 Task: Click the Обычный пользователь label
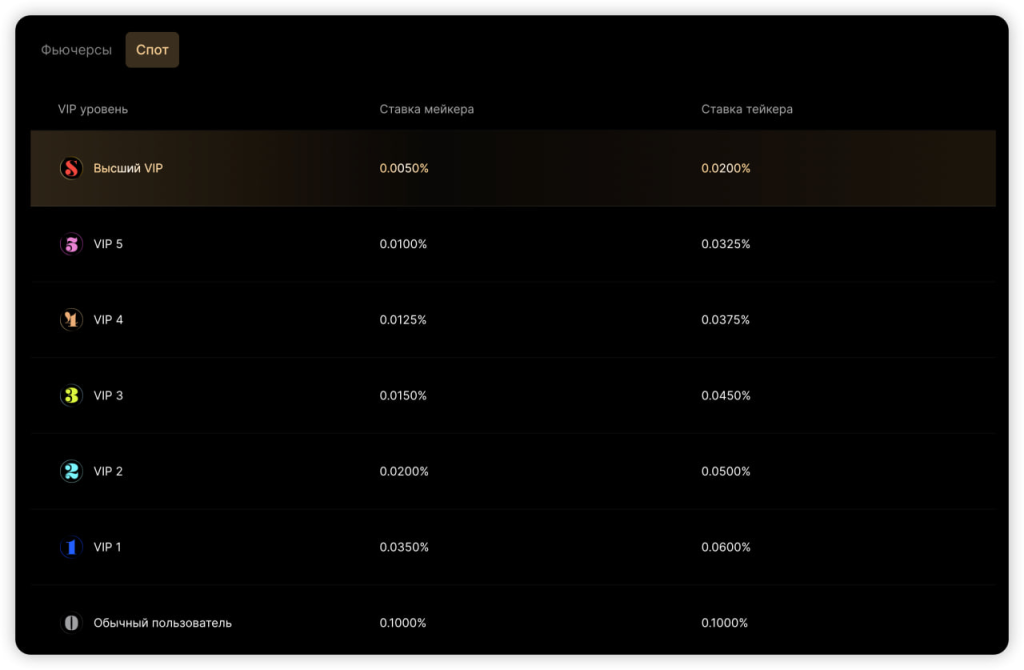coord(162,623)
